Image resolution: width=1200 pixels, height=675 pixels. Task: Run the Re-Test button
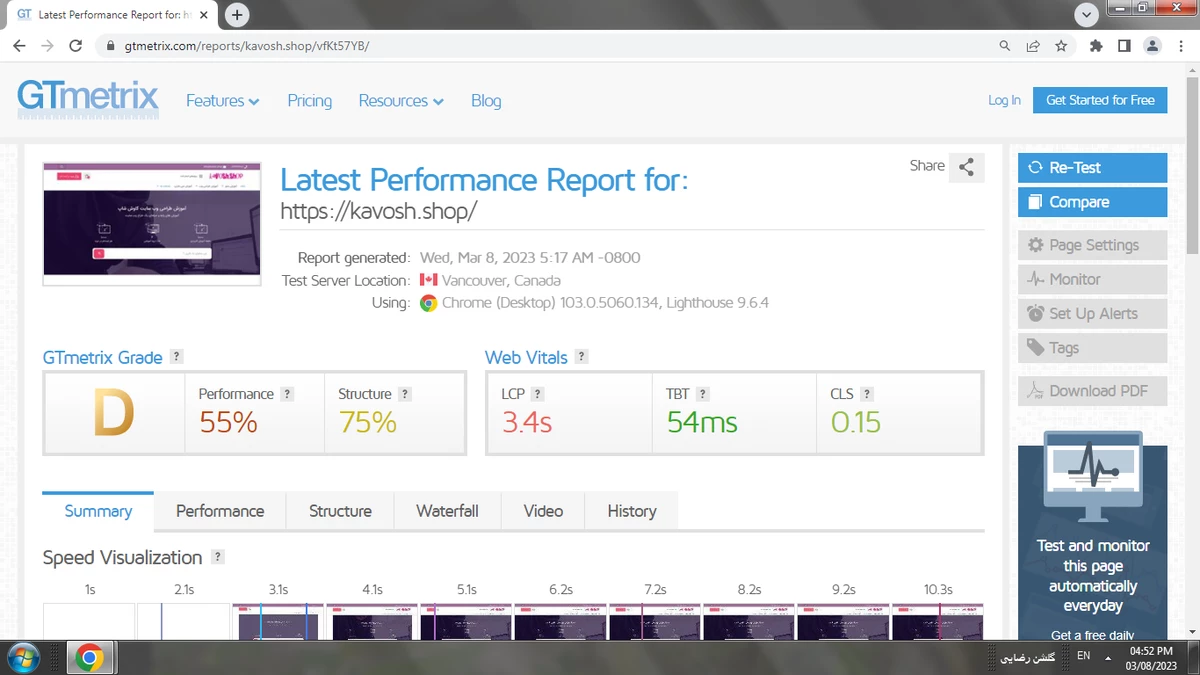pyautogui.click(x=1092, y=168)
